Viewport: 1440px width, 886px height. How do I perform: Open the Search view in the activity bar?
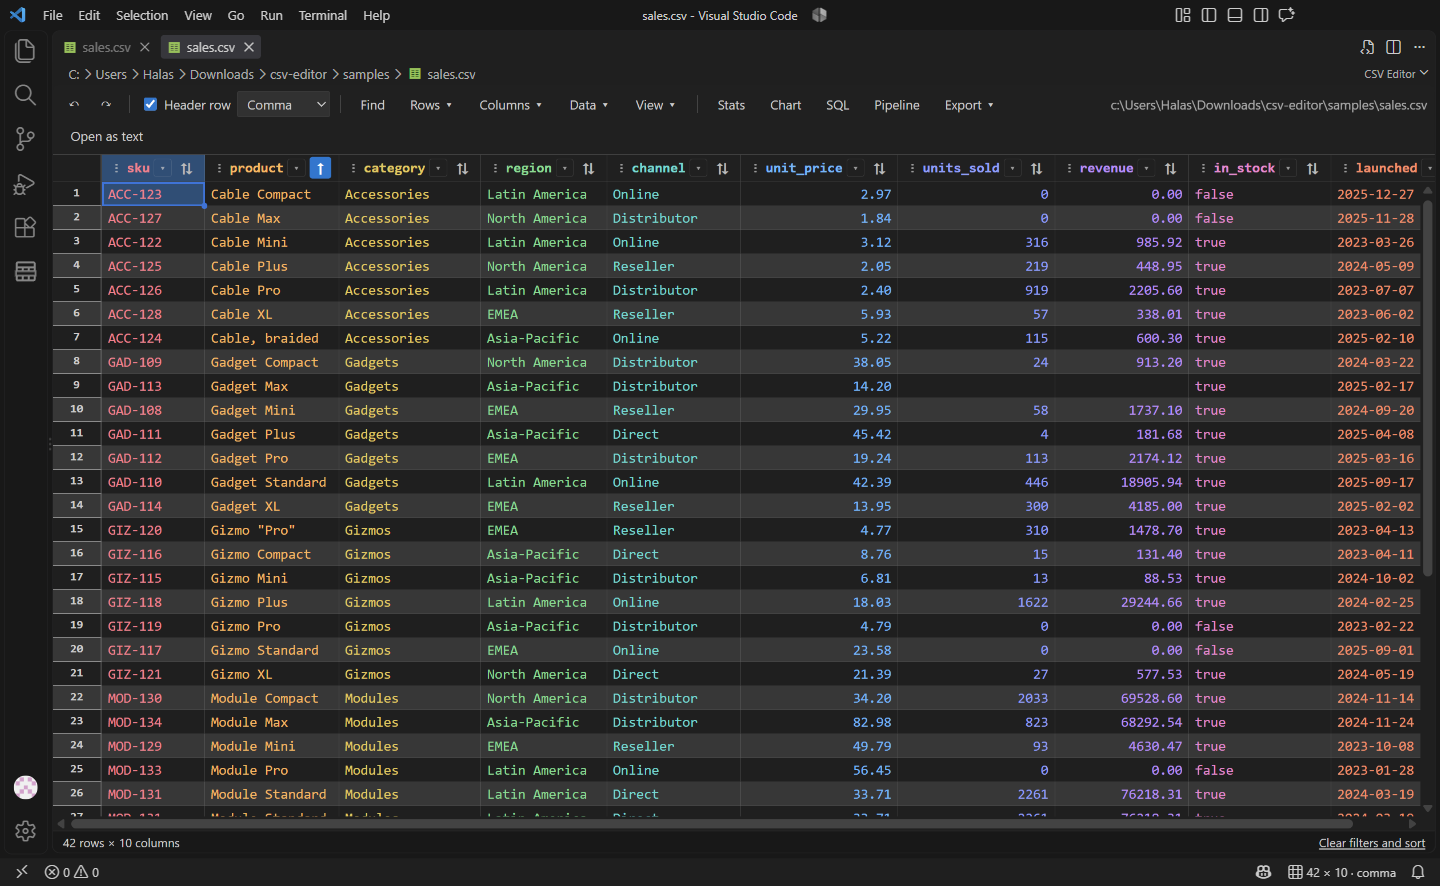pos(25,95)
